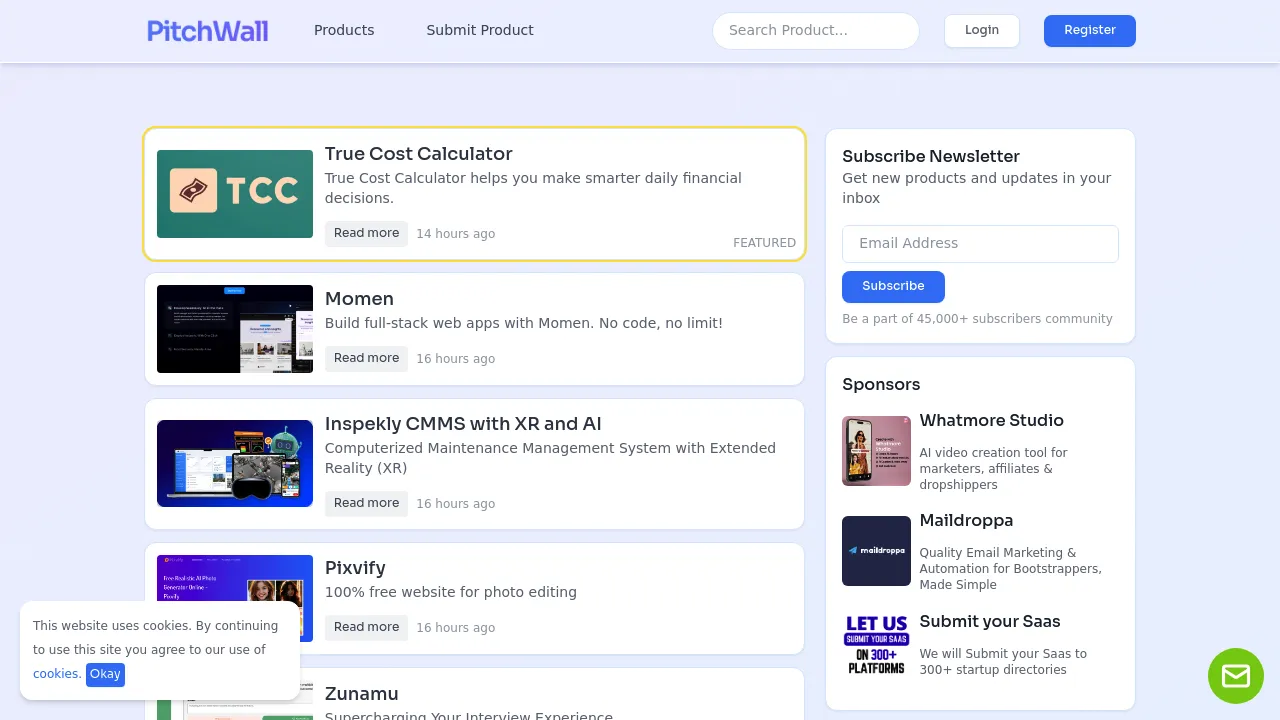This screenshot has height=720, width=1280.
Task: Open the cookies policy link
Action: point(57,674)
